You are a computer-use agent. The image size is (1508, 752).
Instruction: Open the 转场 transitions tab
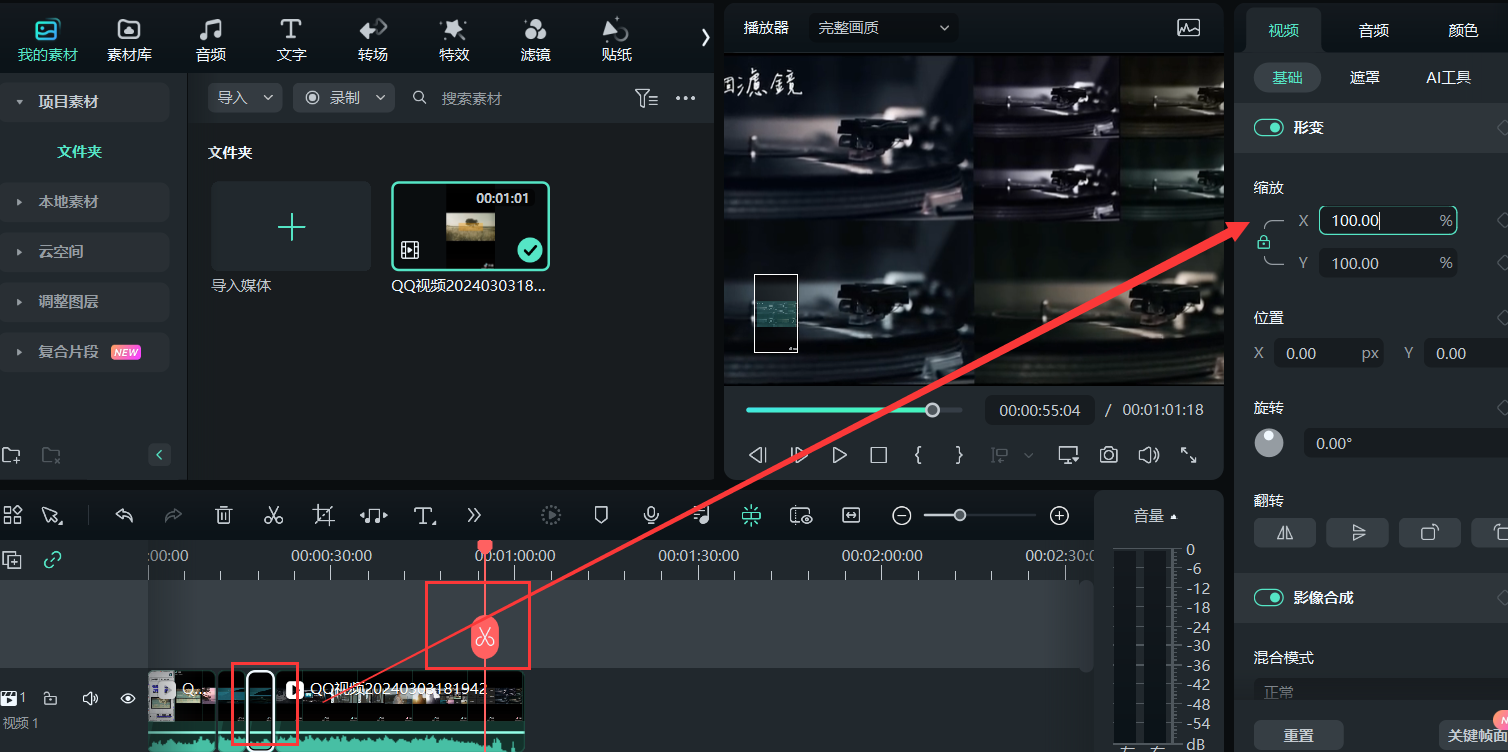click(373, 39)
